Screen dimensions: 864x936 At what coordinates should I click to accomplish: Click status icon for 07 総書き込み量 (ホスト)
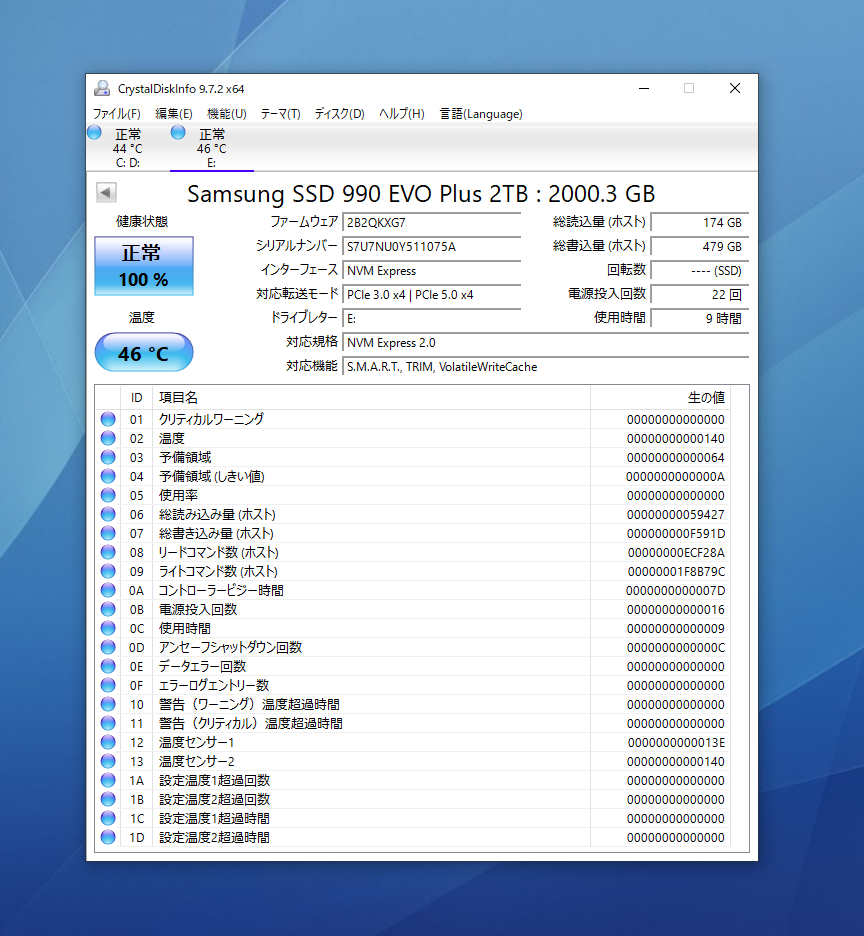(x=108, y=533)
